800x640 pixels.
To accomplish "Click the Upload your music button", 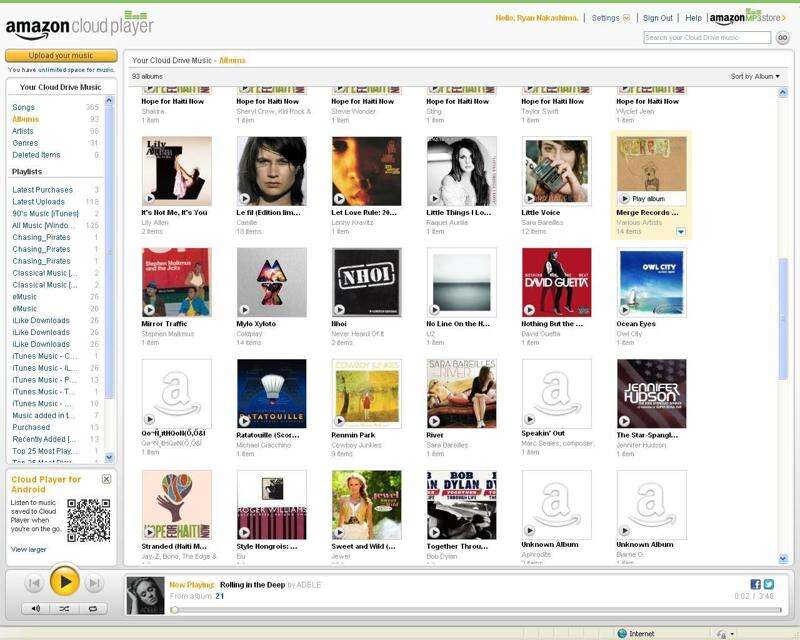I will click(x=61, y=56).
